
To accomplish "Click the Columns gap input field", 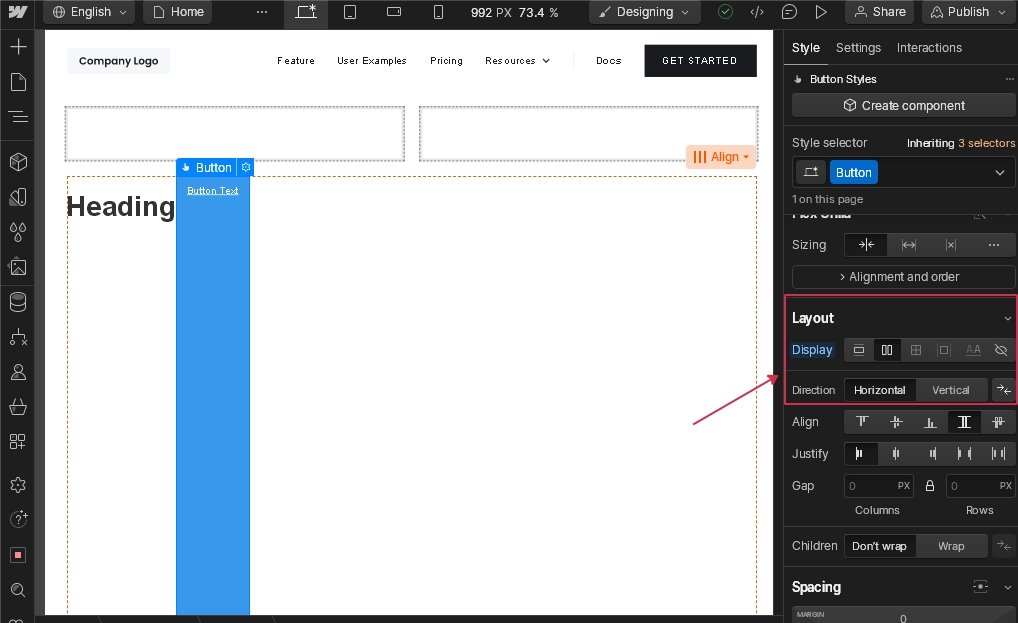I will click(x=868, y=486).
